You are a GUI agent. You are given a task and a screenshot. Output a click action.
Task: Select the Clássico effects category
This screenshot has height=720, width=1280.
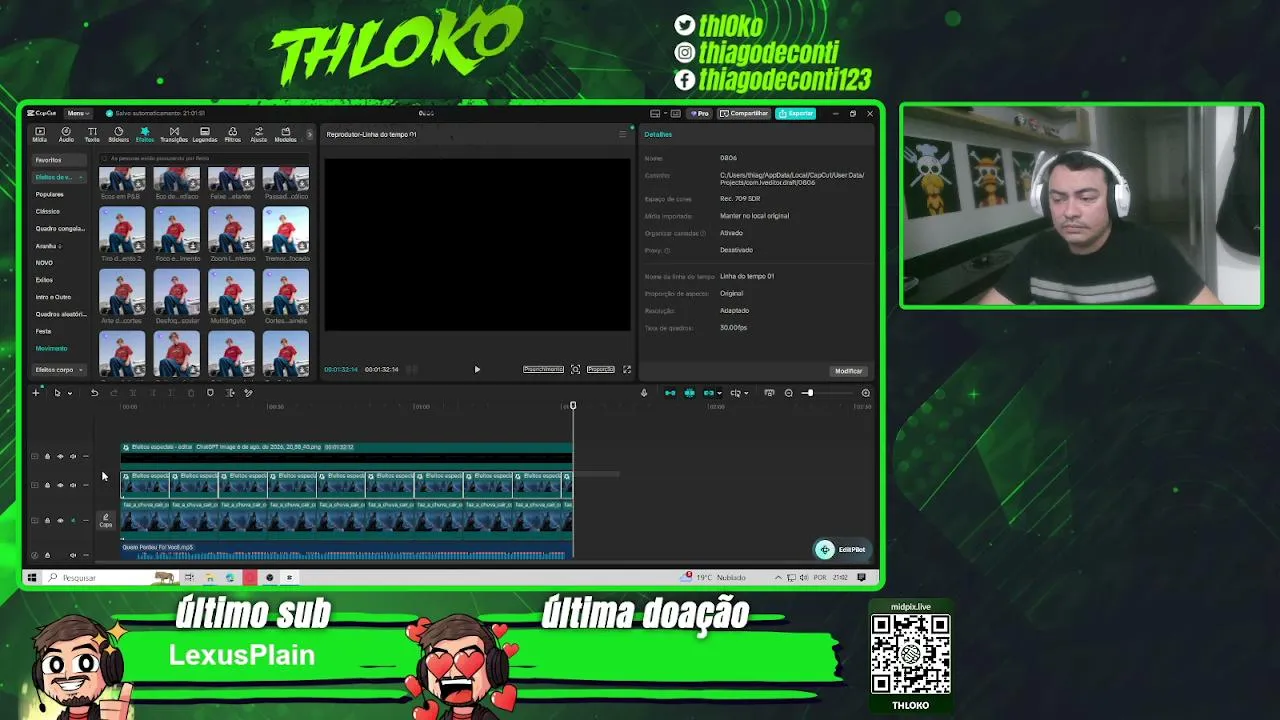point(48,211)
